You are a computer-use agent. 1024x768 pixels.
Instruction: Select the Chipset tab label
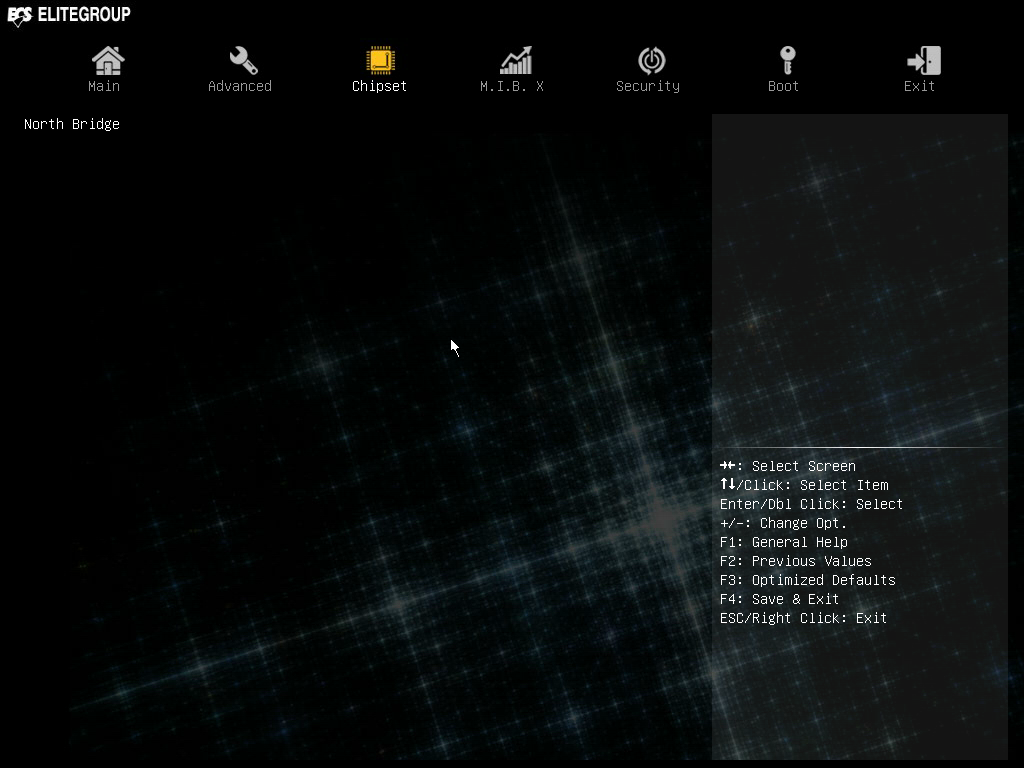point(379,86)
